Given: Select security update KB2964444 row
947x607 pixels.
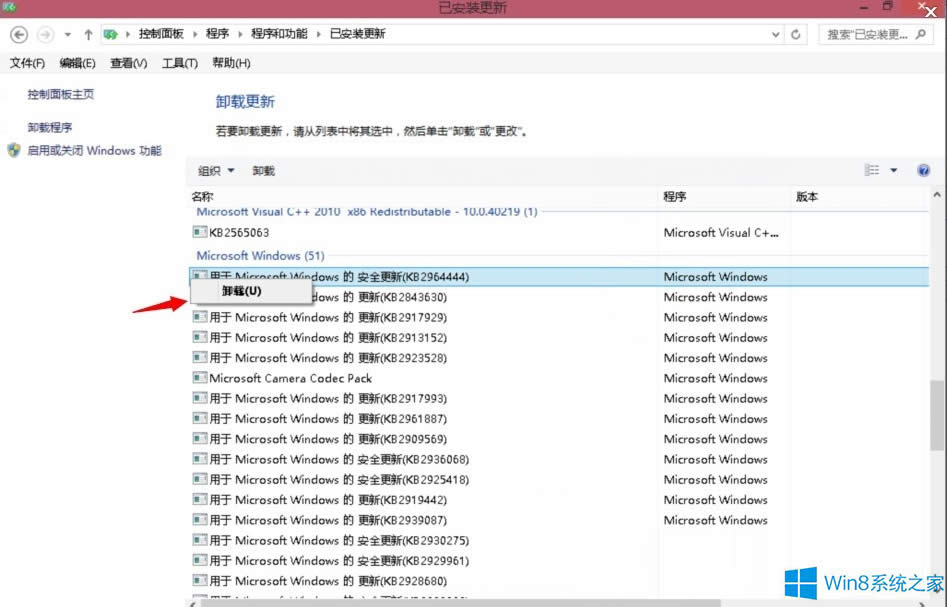Looking at the screenshot, I should (559, 277).
